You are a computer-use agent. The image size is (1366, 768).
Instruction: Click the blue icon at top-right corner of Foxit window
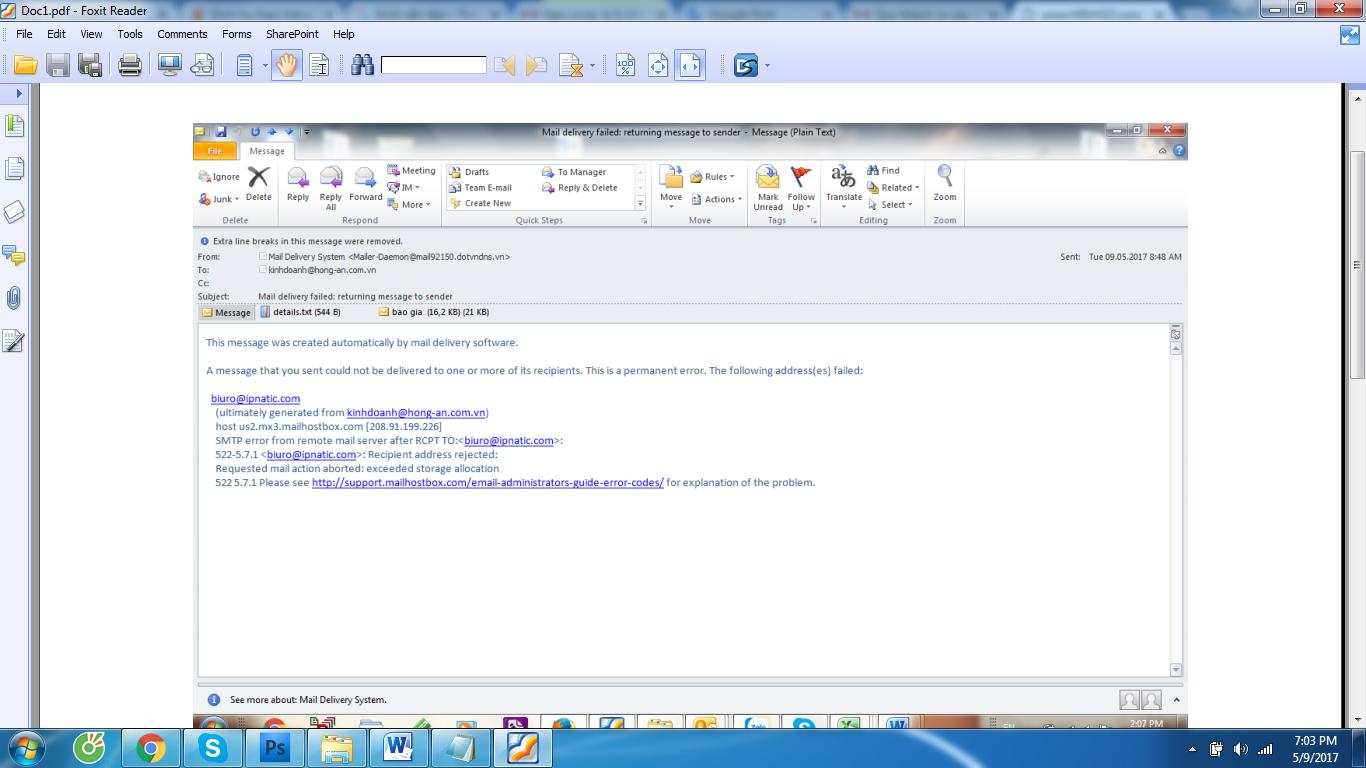1350,35
